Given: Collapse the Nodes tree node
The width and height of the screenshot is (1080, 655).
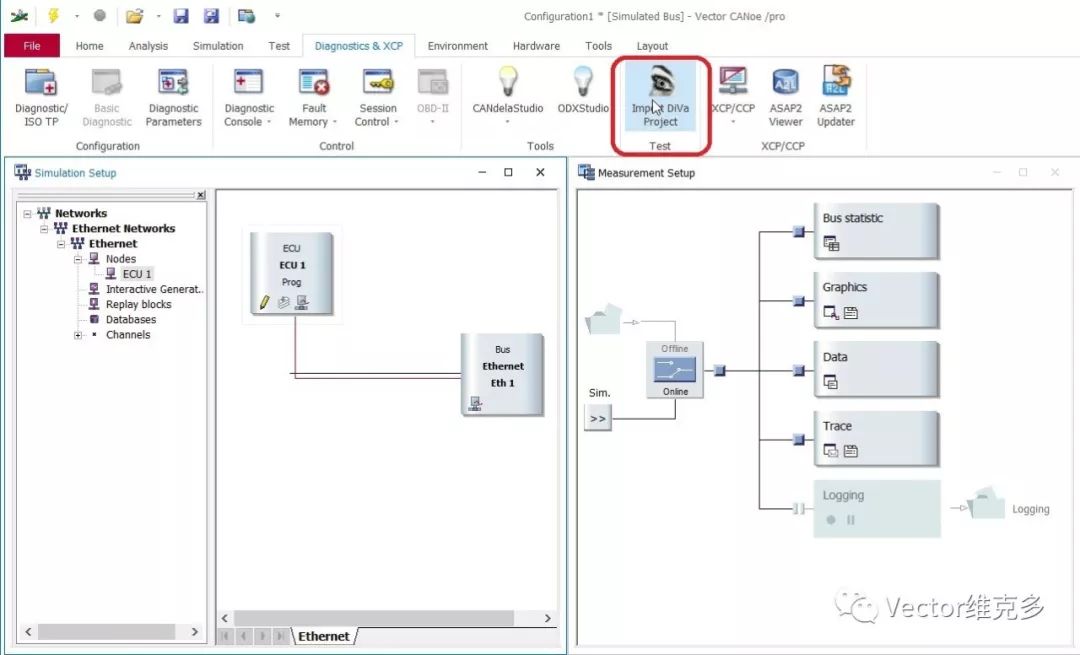Looking at the screenshot, I should pyautogui.click(x=78, y=259).
